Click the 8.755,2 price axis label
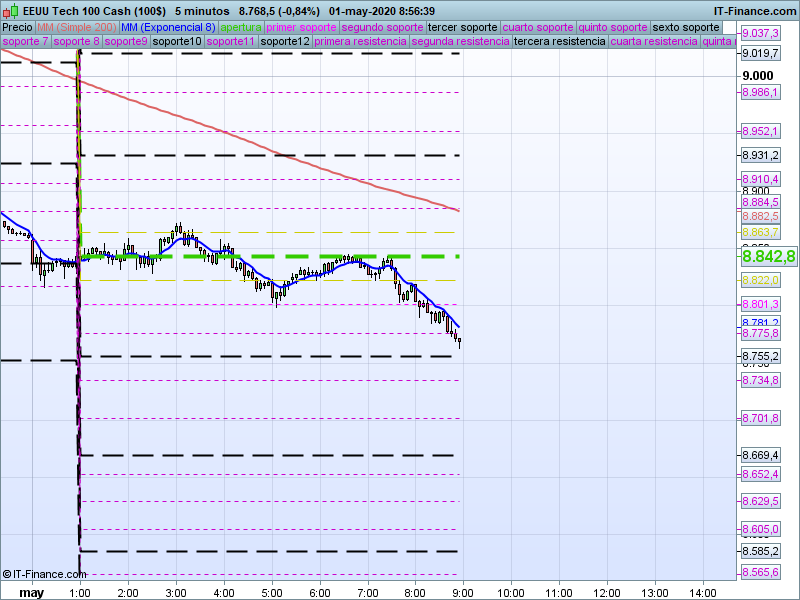800x600 pixels. click(760, 356)
